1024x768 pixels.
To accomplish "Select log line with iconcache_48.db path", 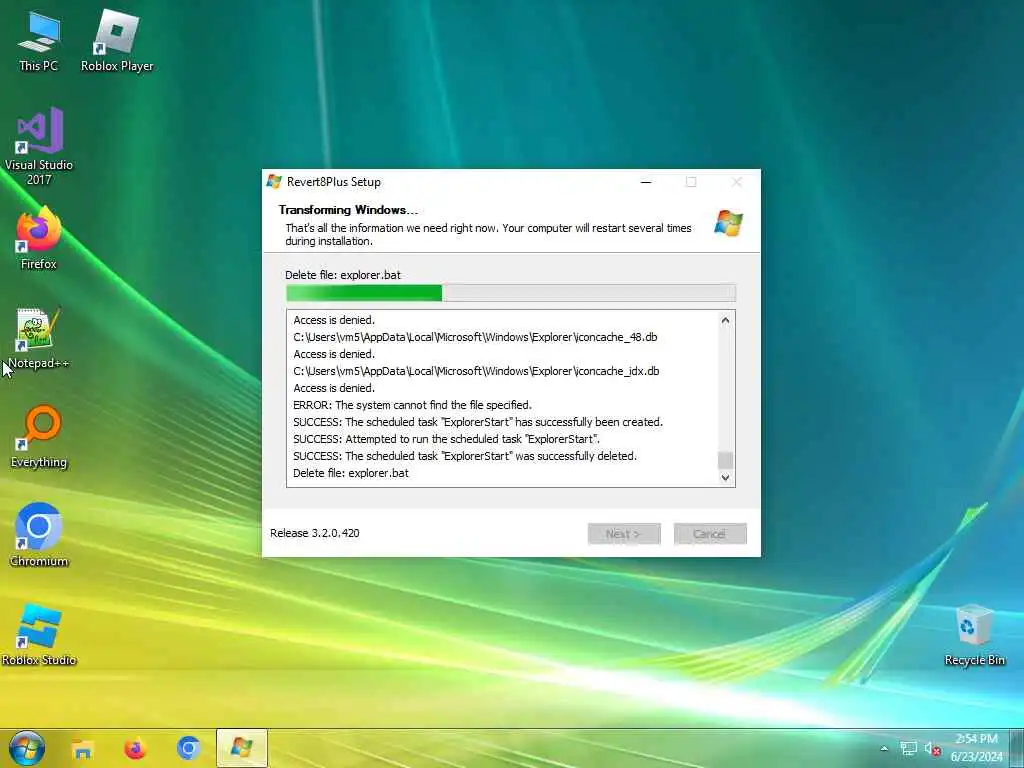I will pos(475,337).
